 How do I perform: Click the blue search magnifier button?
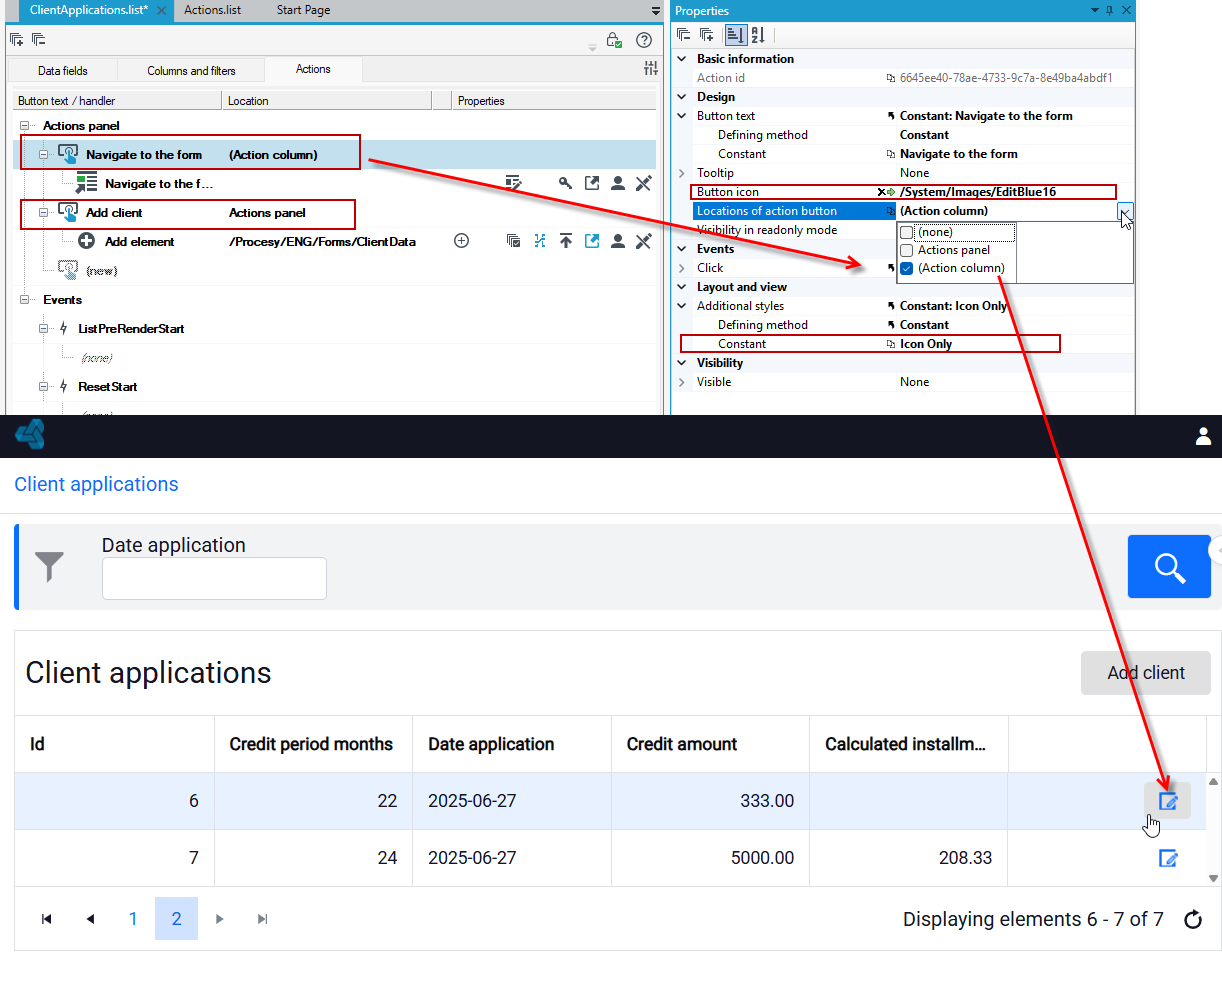coord(1169,567)
